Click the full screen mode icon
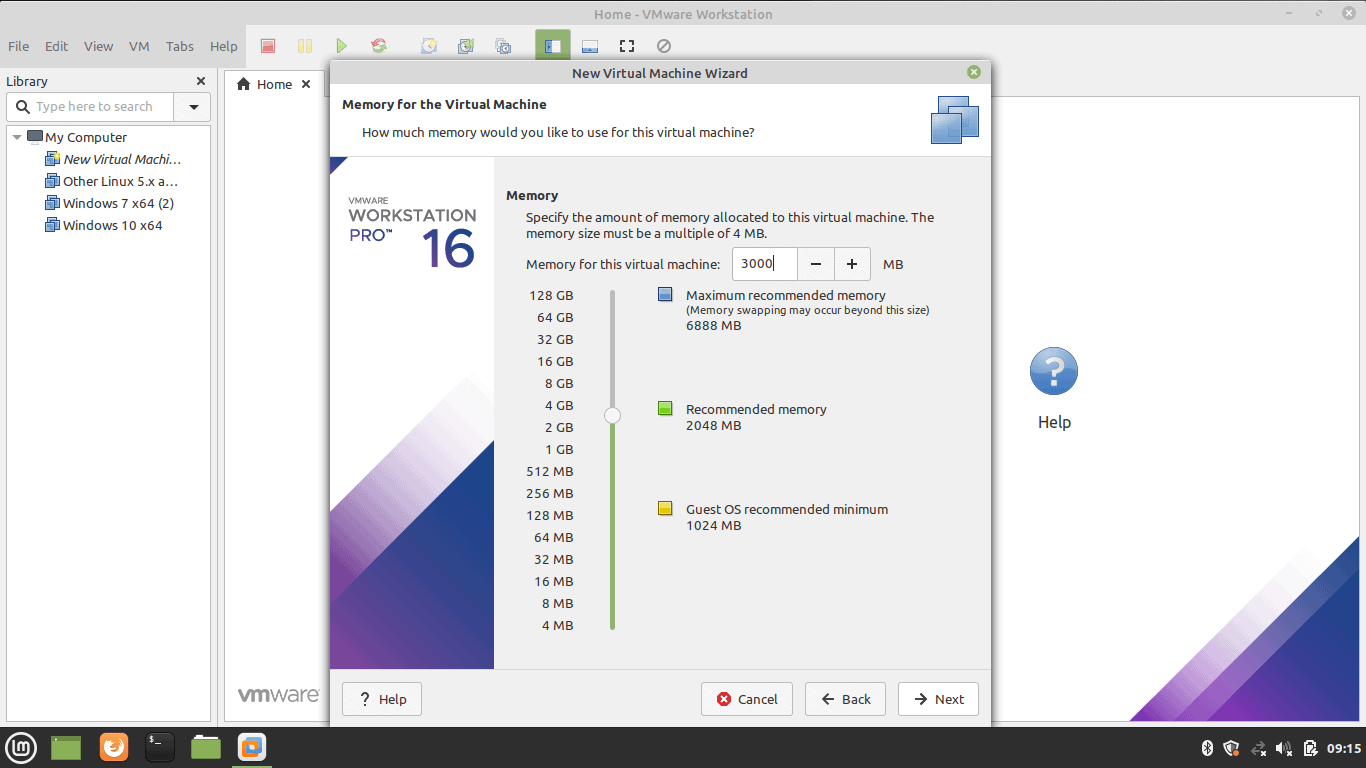The width and height of the screenshot is (1366, 768). point(627,46)
